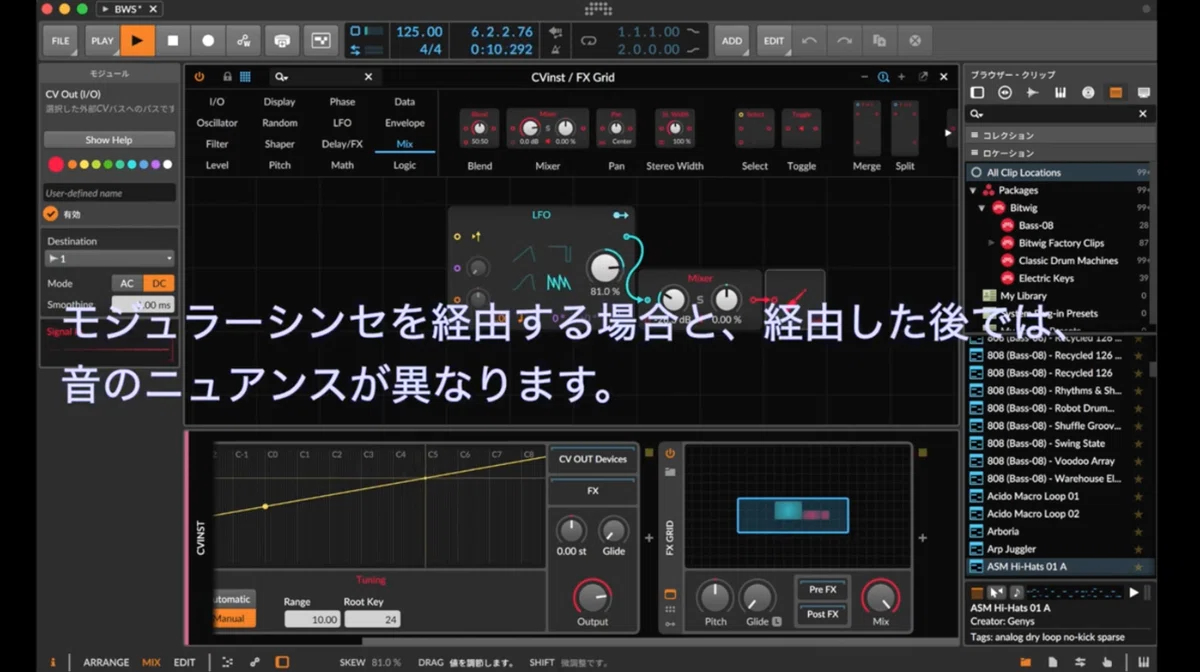The height and width of the screenshot is (672, 1200).
Task: Click the User-defined name field
Action: (109, 192)
